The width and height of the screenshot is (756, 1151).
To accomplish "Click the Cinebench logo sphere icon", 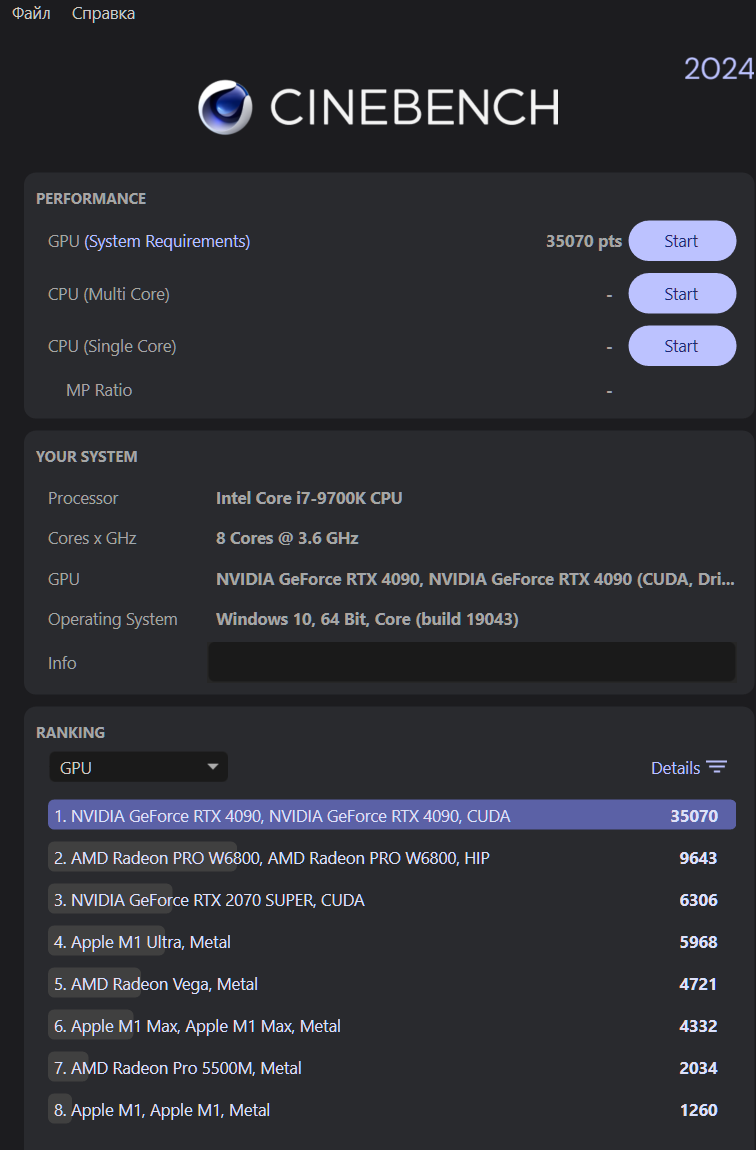I will click(225, 107).
